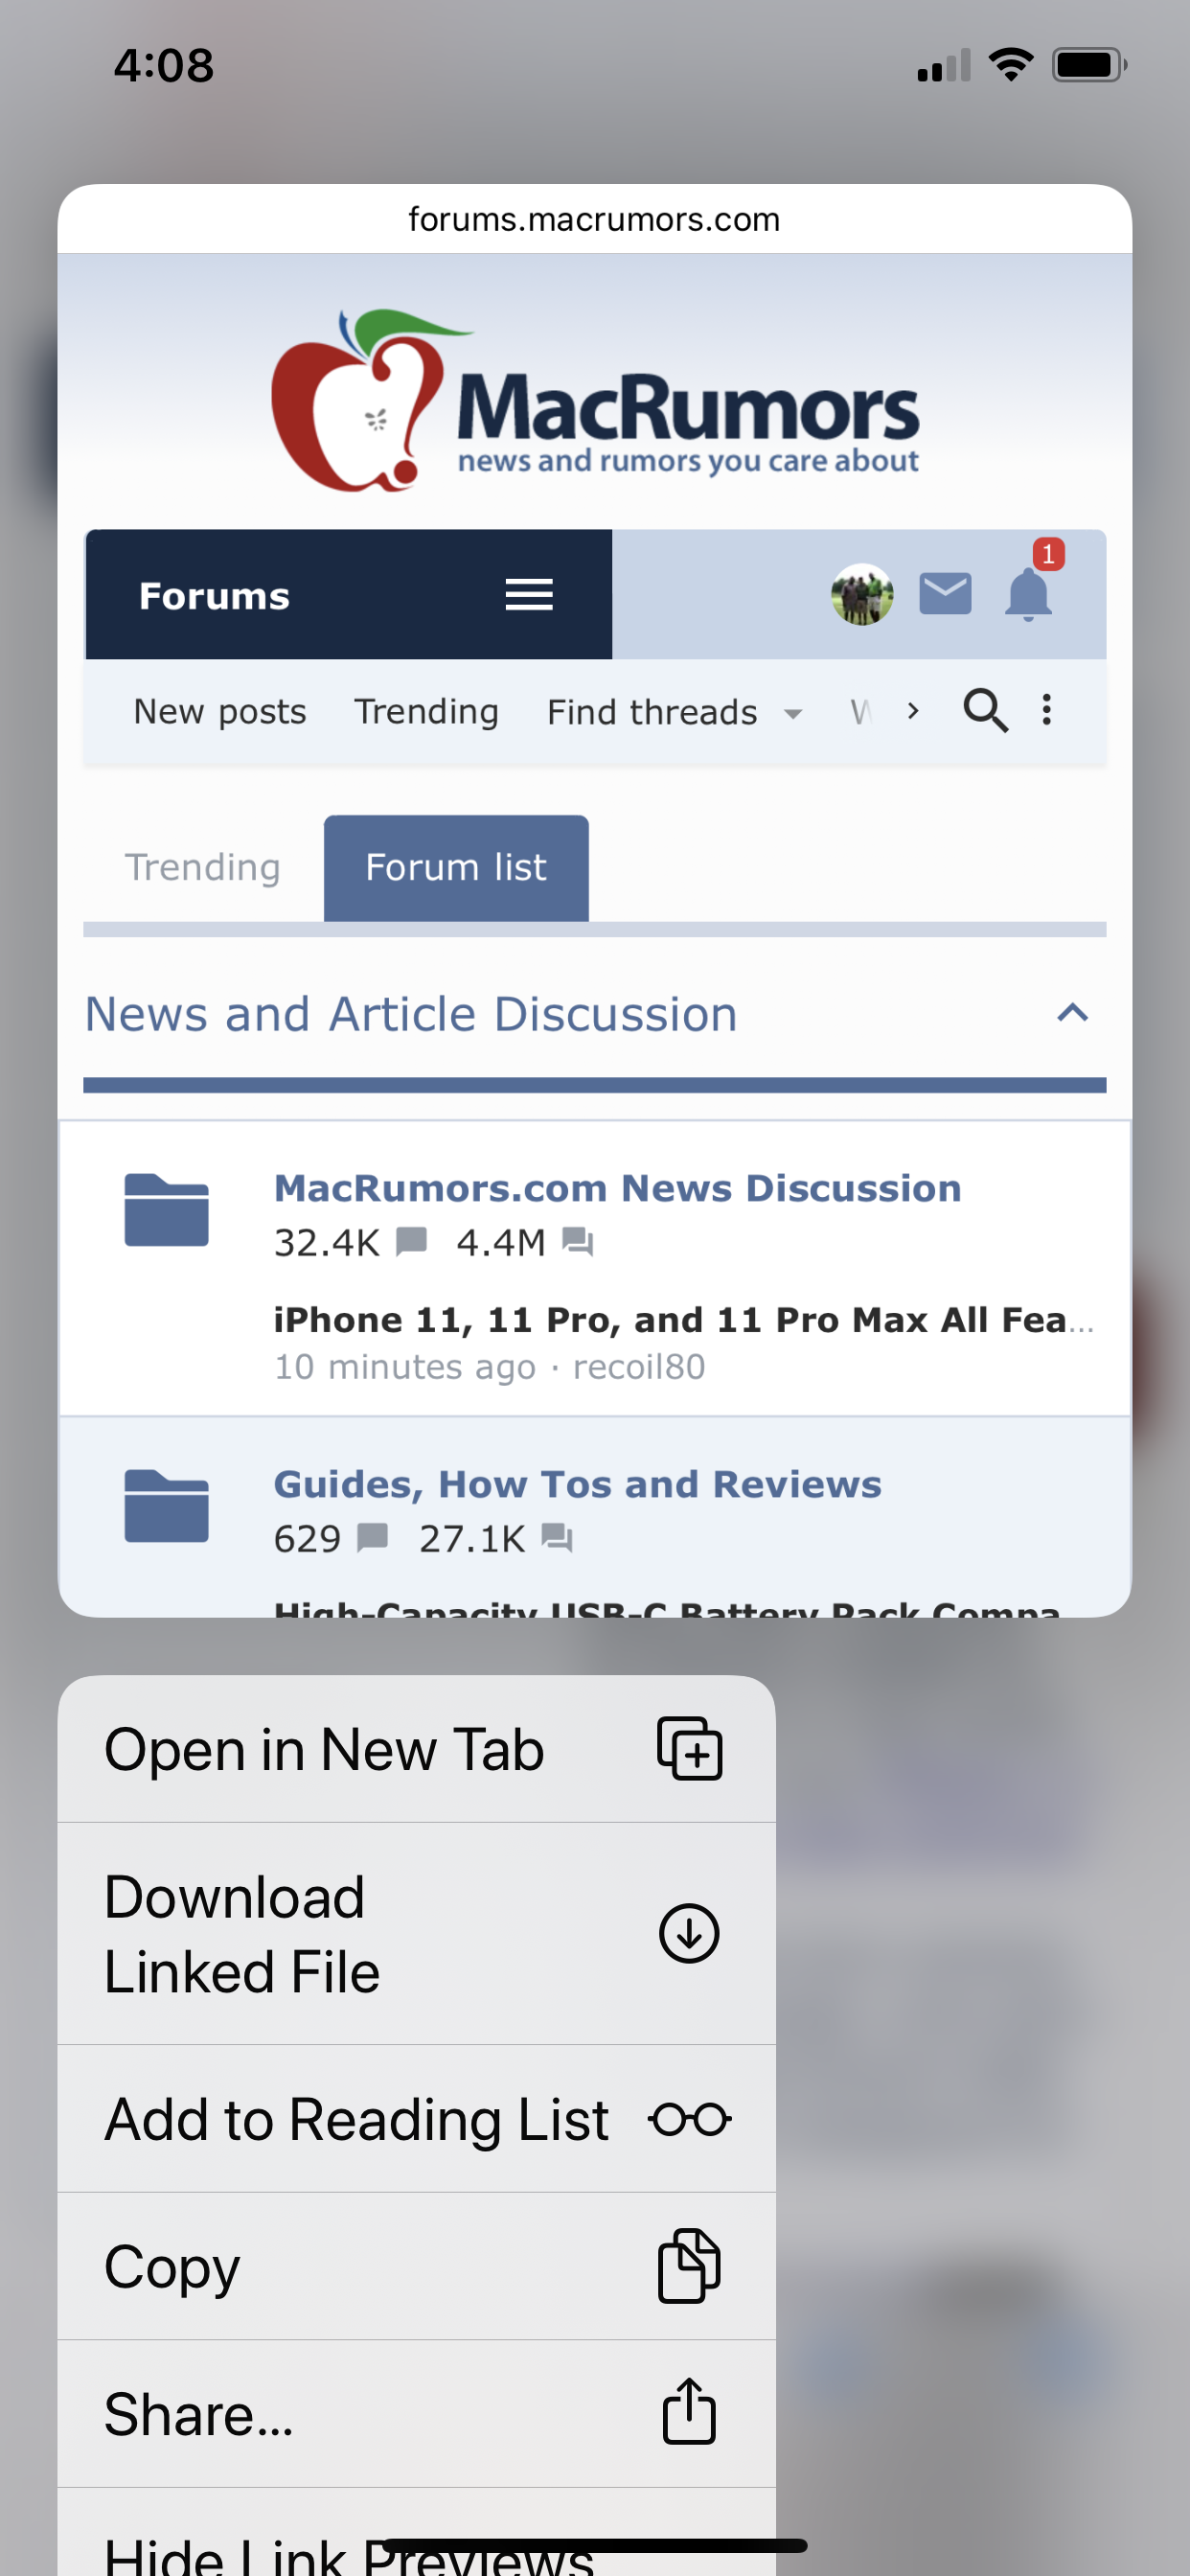
Task: Tap the battery status icon
Action: click(1089, 65)
